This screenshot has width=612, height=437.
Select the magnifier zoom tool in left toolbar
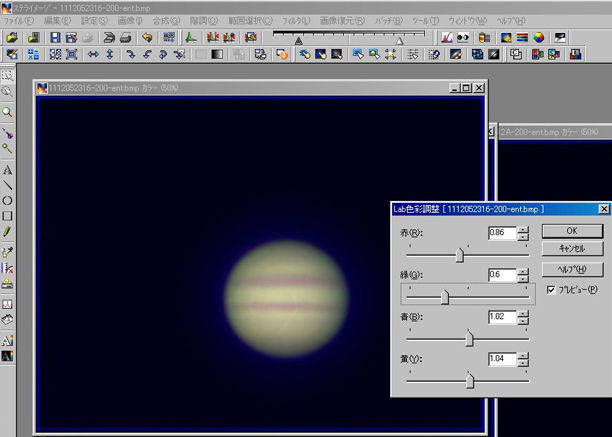(8, 112)
